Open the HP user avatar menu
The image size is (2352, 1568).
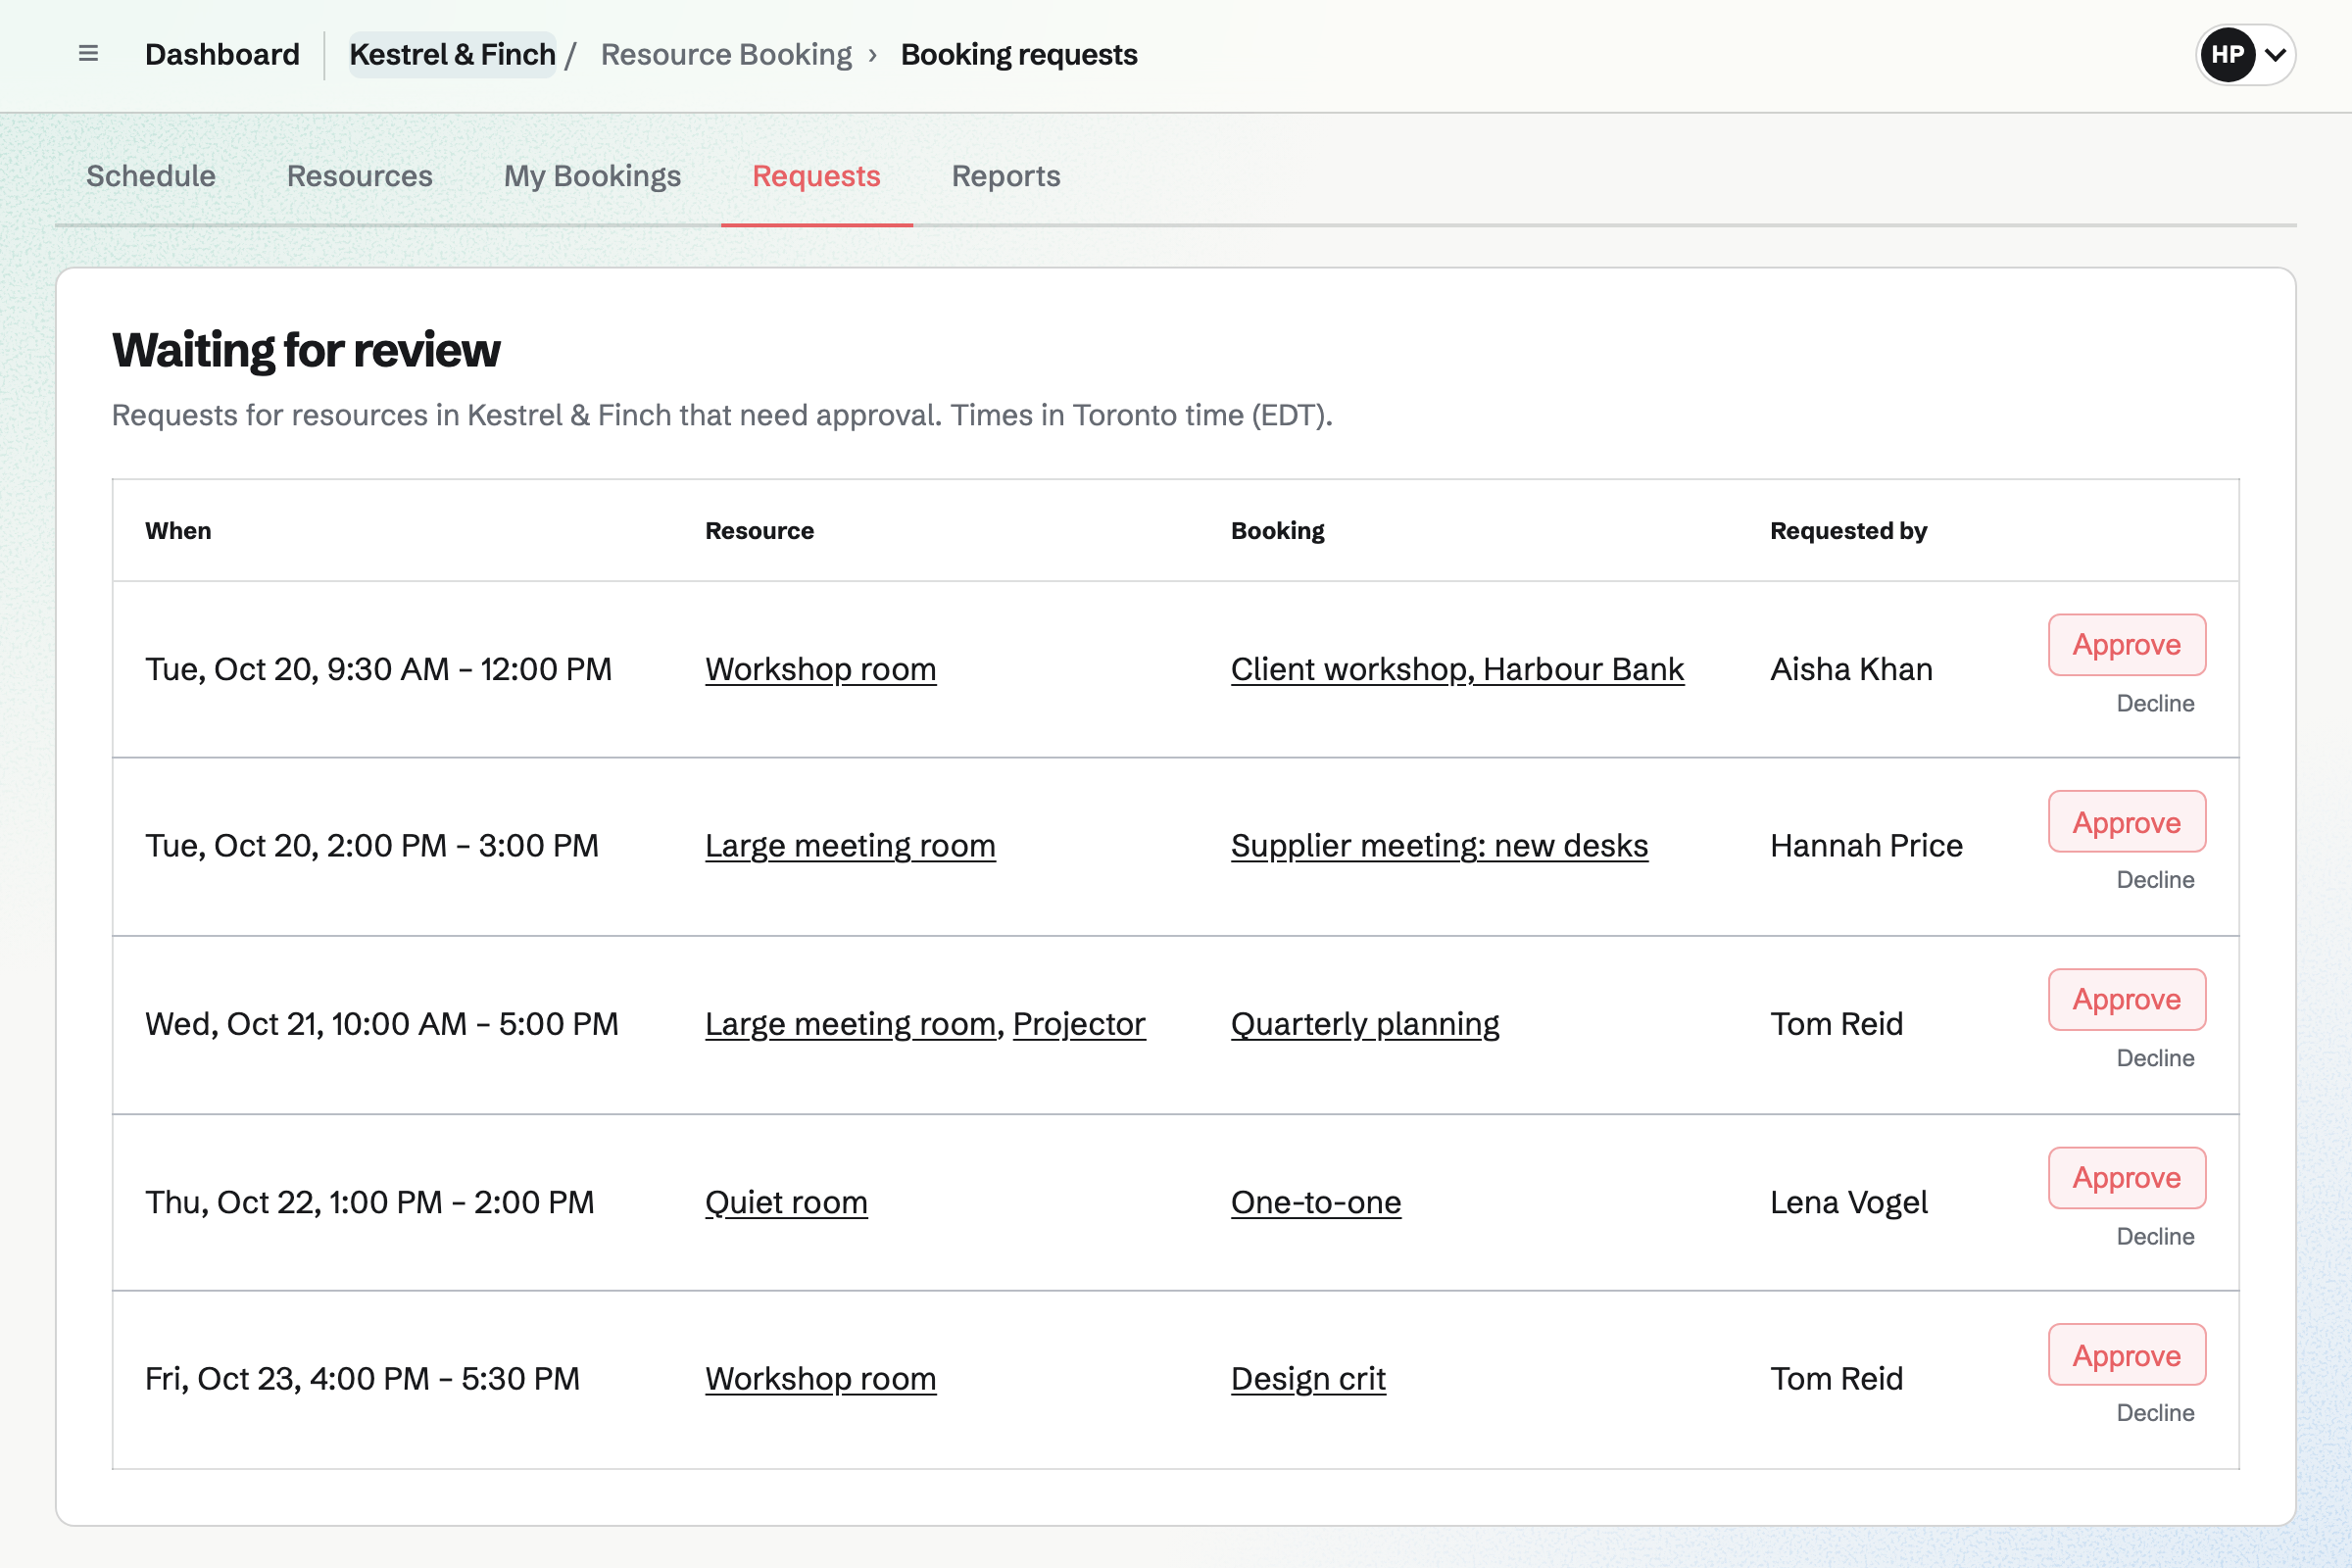2245,55
